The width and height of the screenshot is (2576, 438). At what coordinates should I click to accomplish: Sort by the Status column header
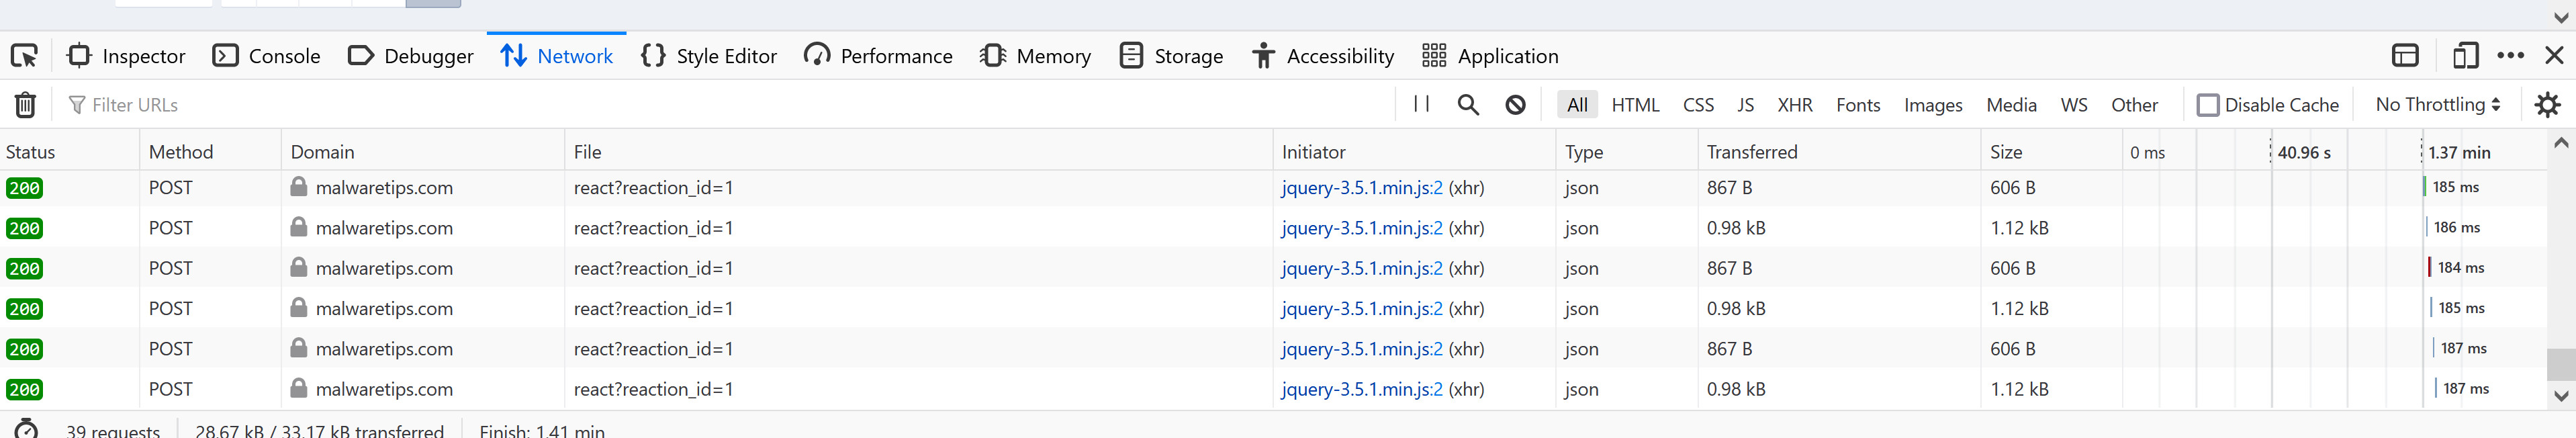click(70, 152)
